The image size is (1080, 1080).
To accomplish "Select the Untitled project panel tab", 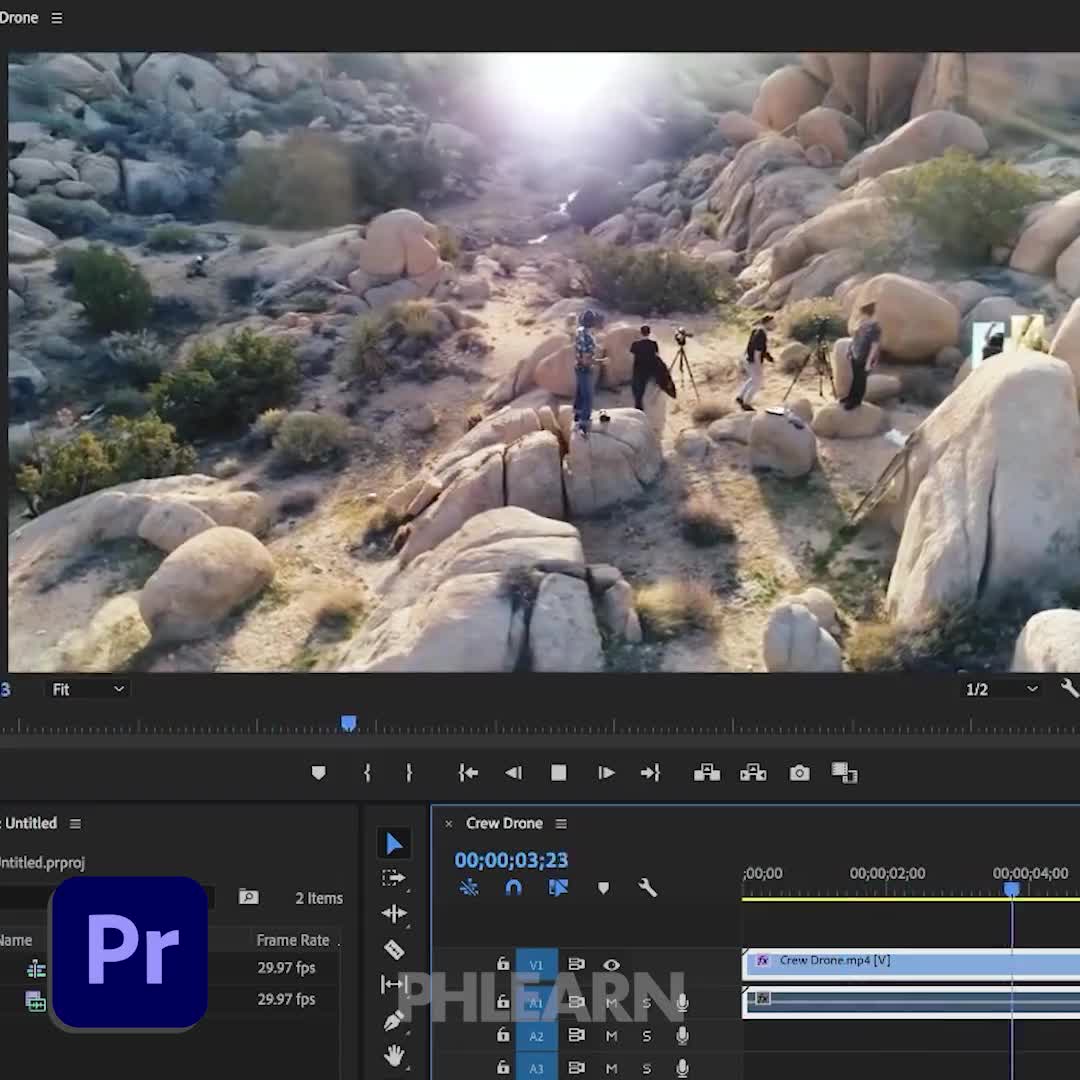I will (30, 823).
